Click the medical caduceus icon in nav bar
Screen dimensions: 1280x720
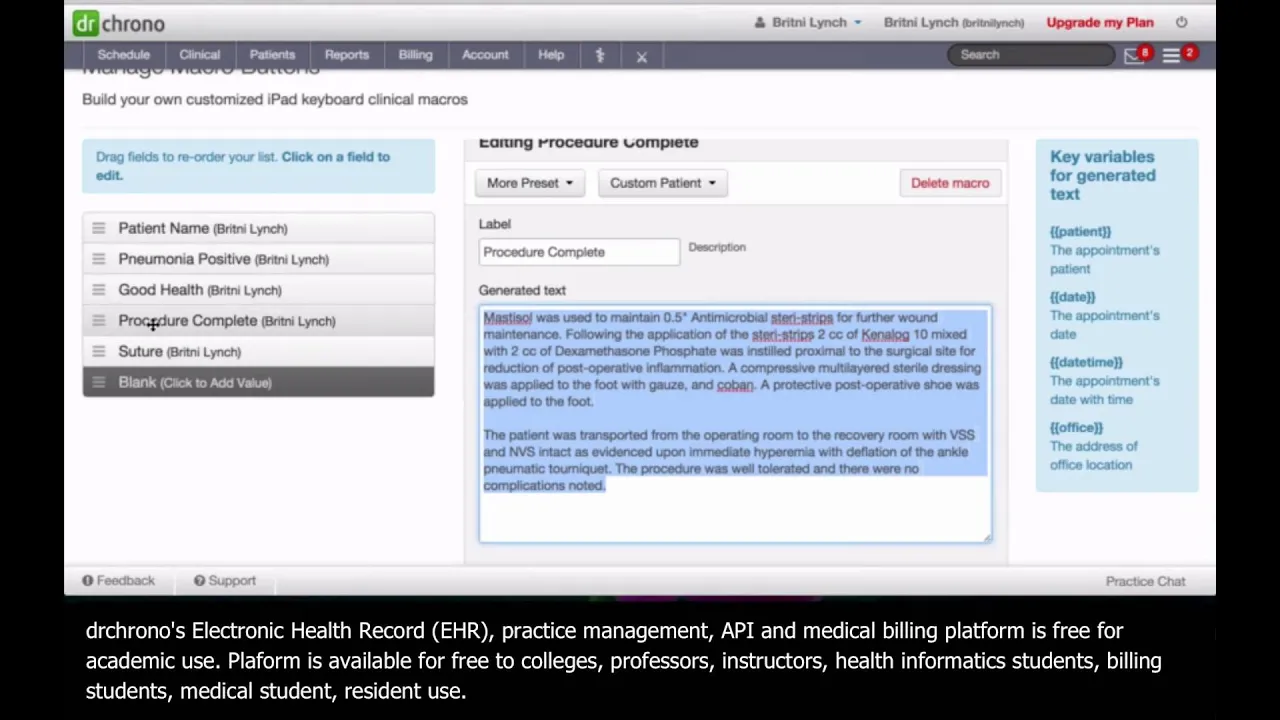pos(600,56)
